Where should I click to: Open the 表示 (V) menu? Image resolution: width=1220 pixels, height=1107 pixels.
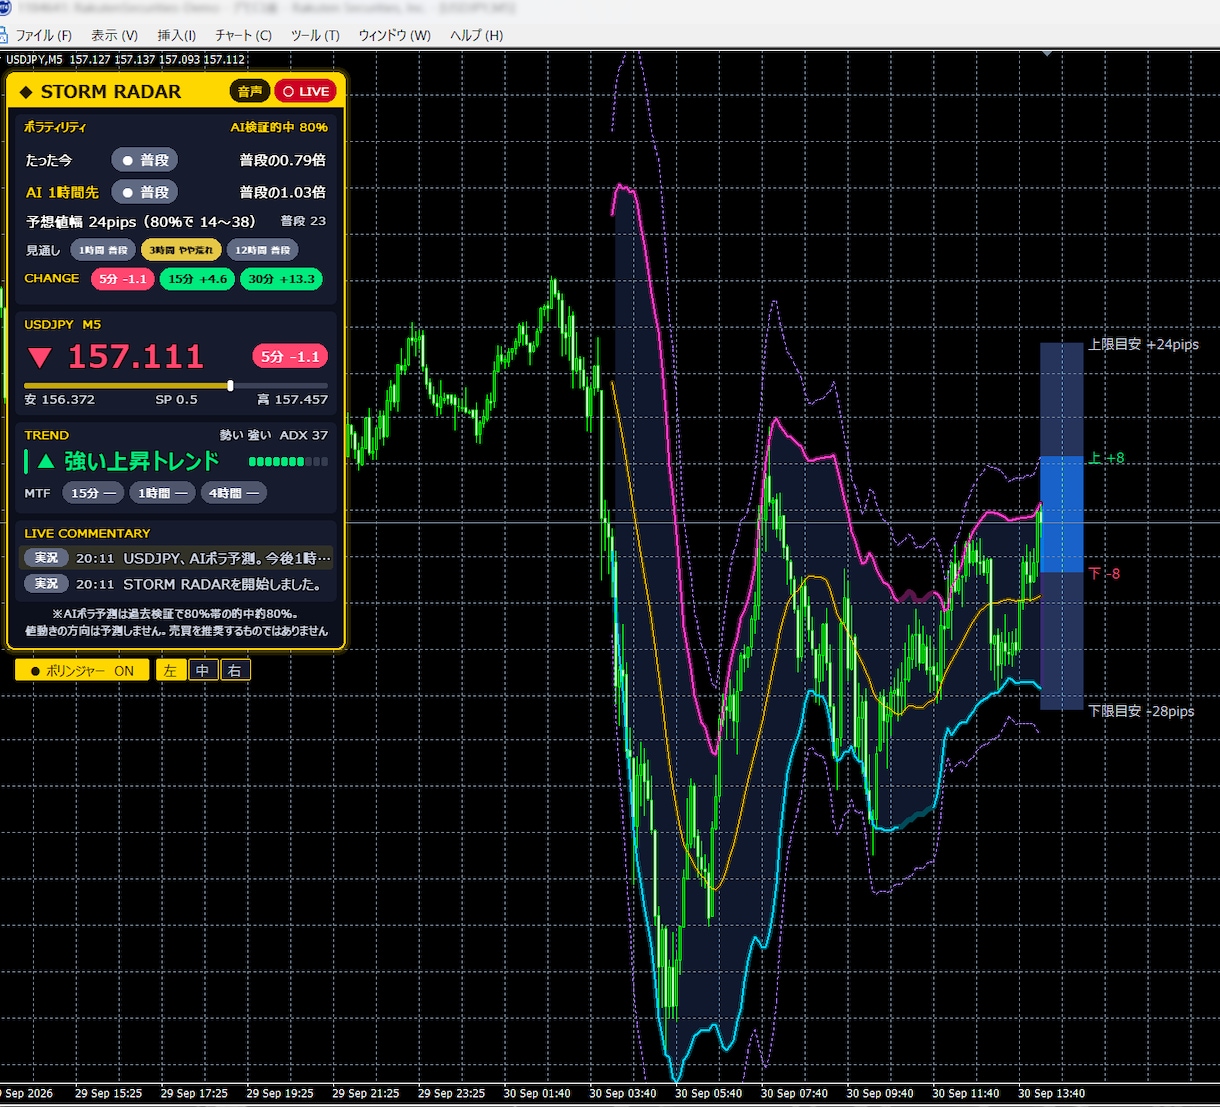point(114,35)
